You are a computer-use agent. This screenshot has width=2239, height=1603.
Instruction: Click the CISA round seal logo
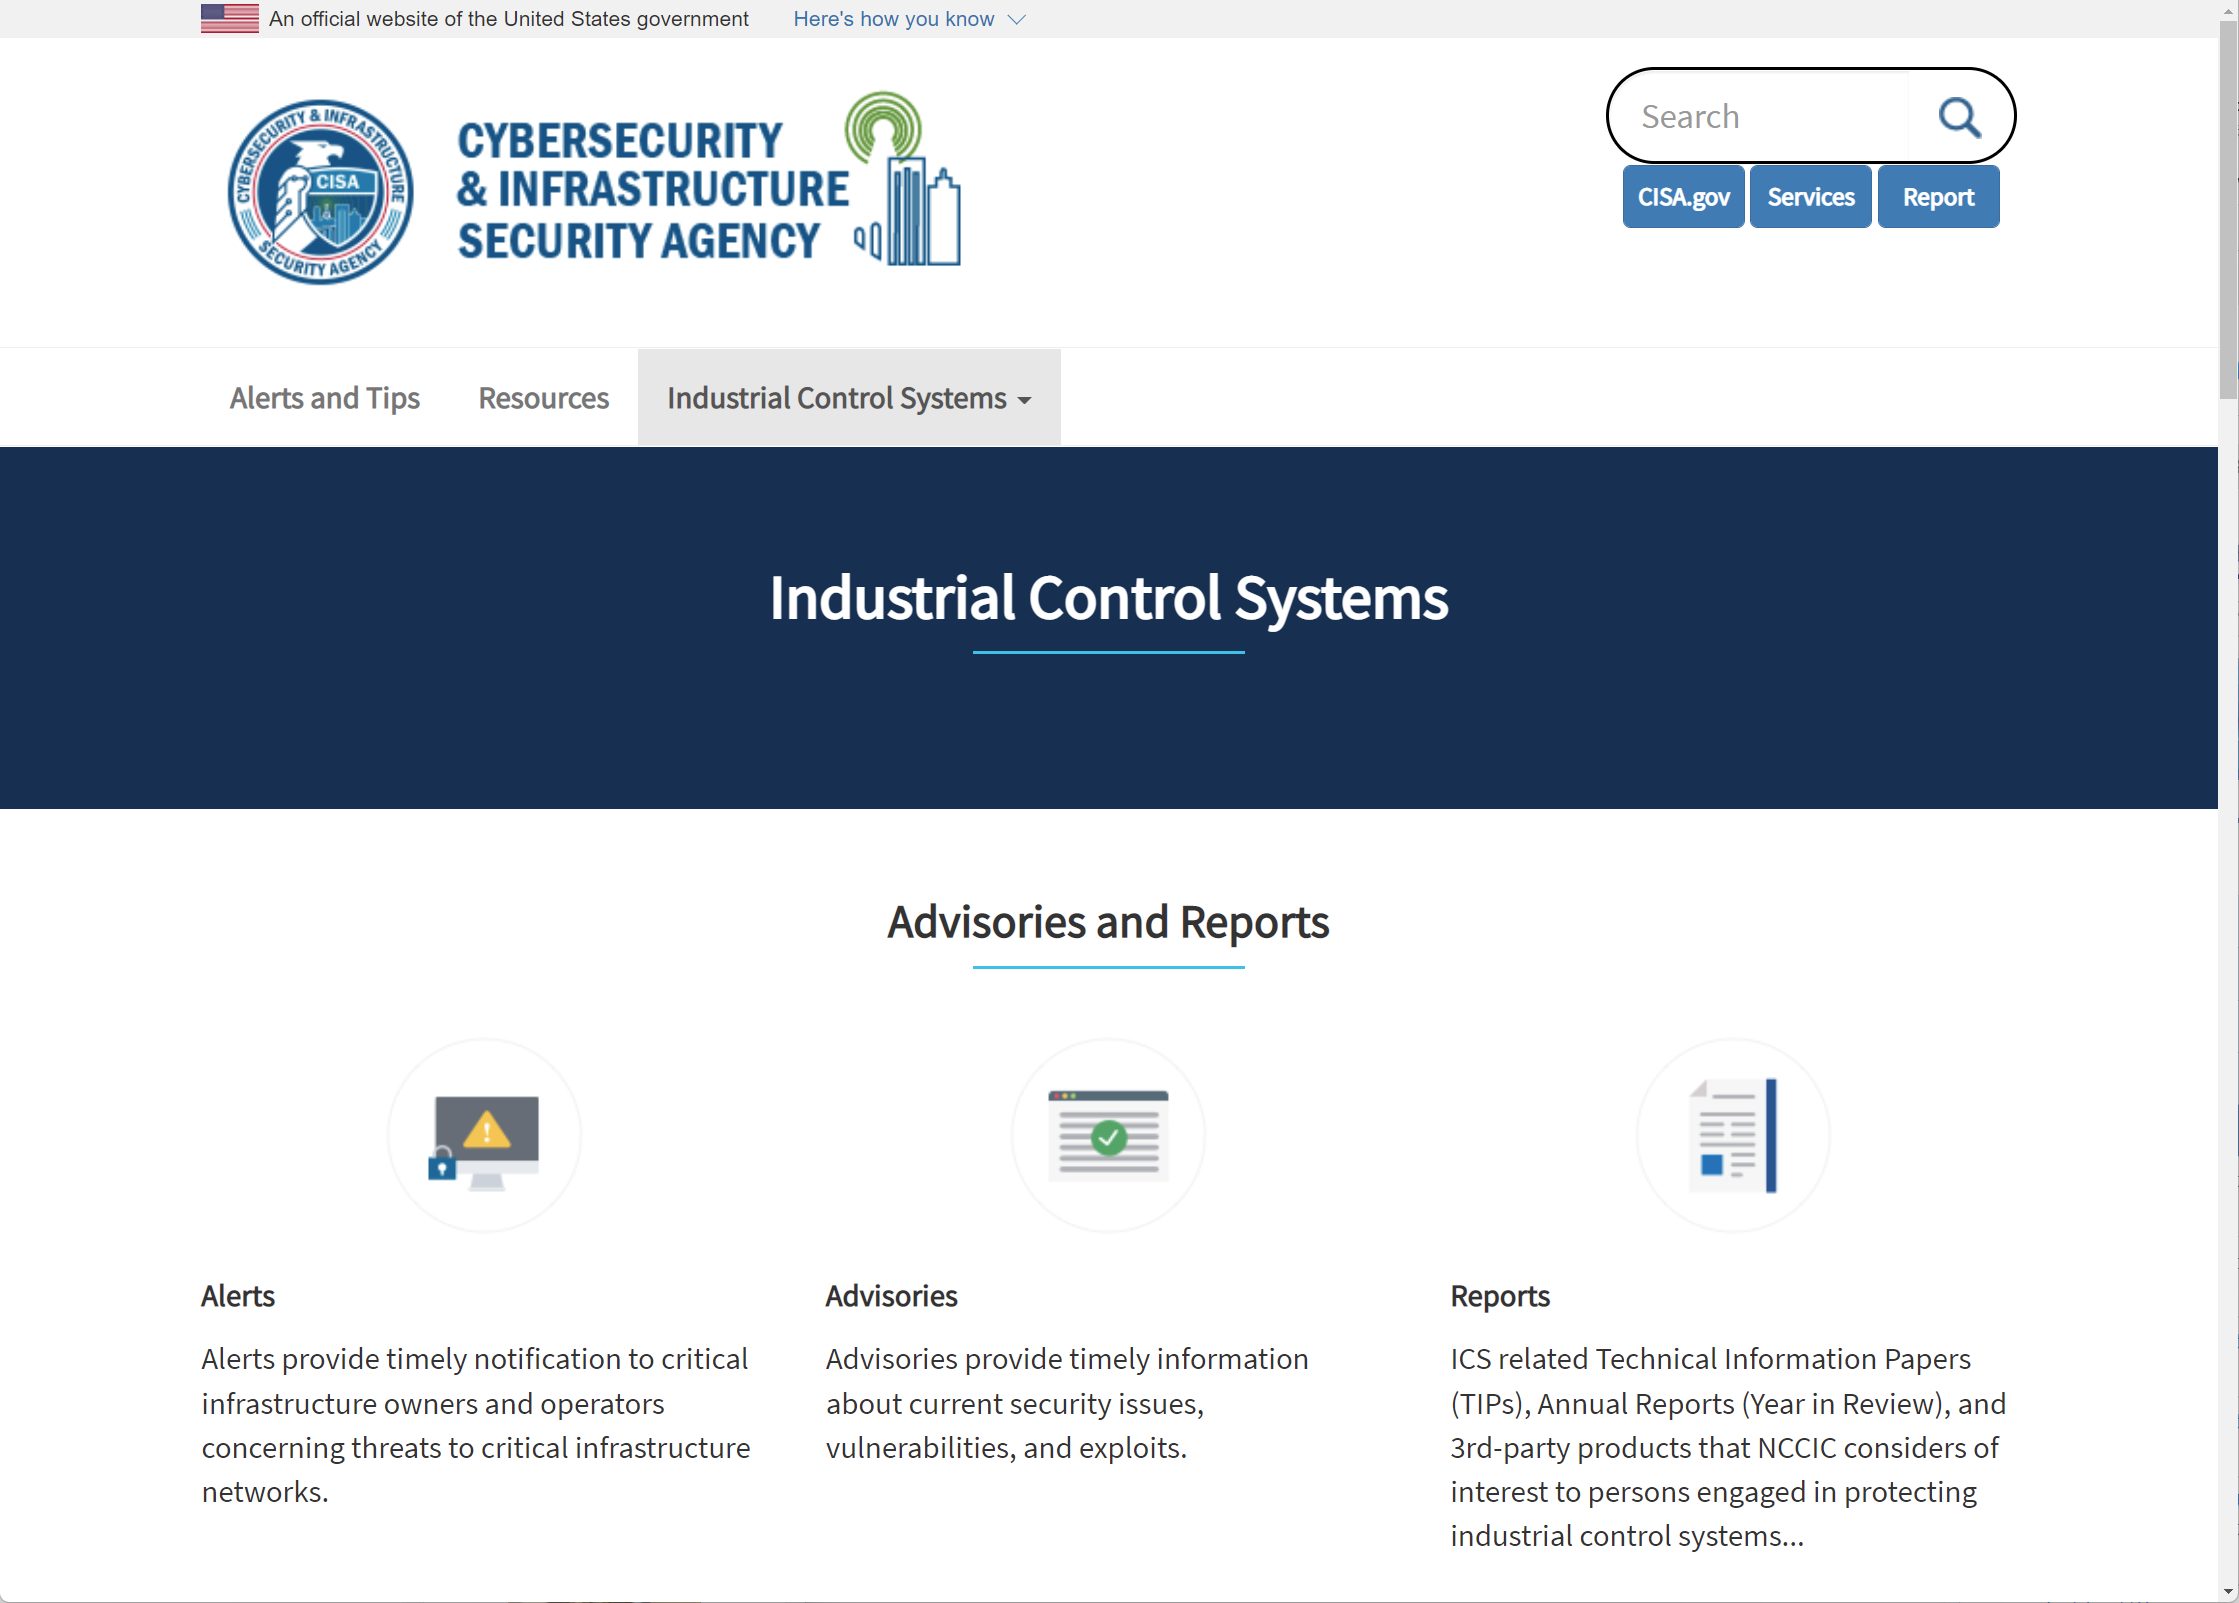320,191
